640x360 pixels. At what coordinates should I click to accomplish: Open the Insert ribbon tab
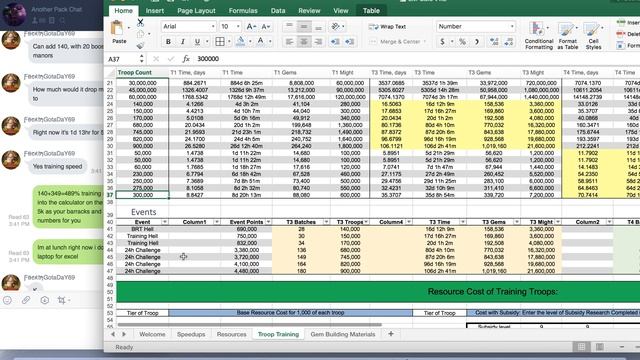tap(155, 11)
